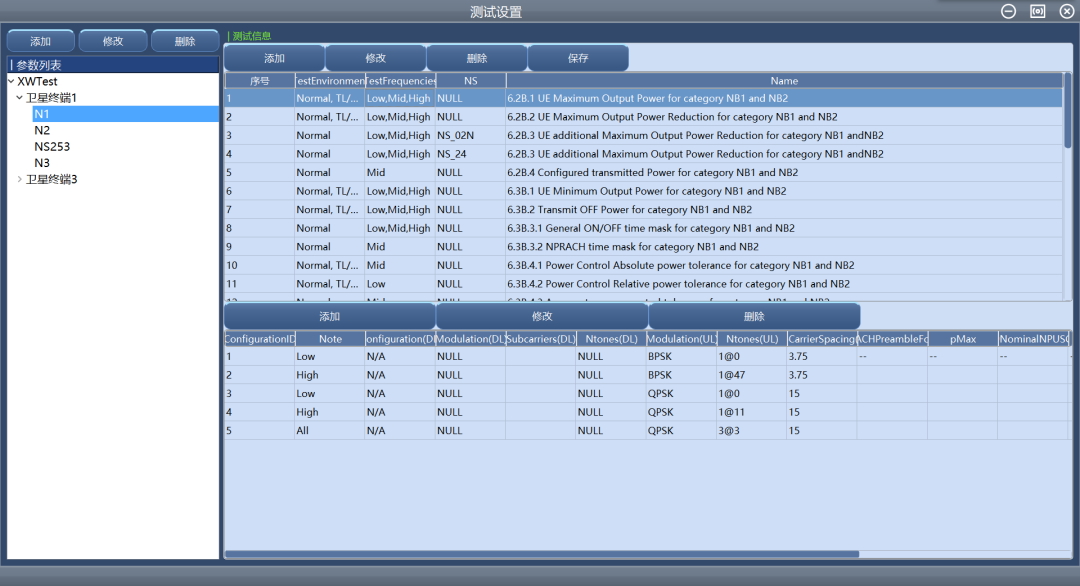Choose N3 under 卫星终端1
The width and height of the screenshot is (1080, 586).
coord(42,163)
